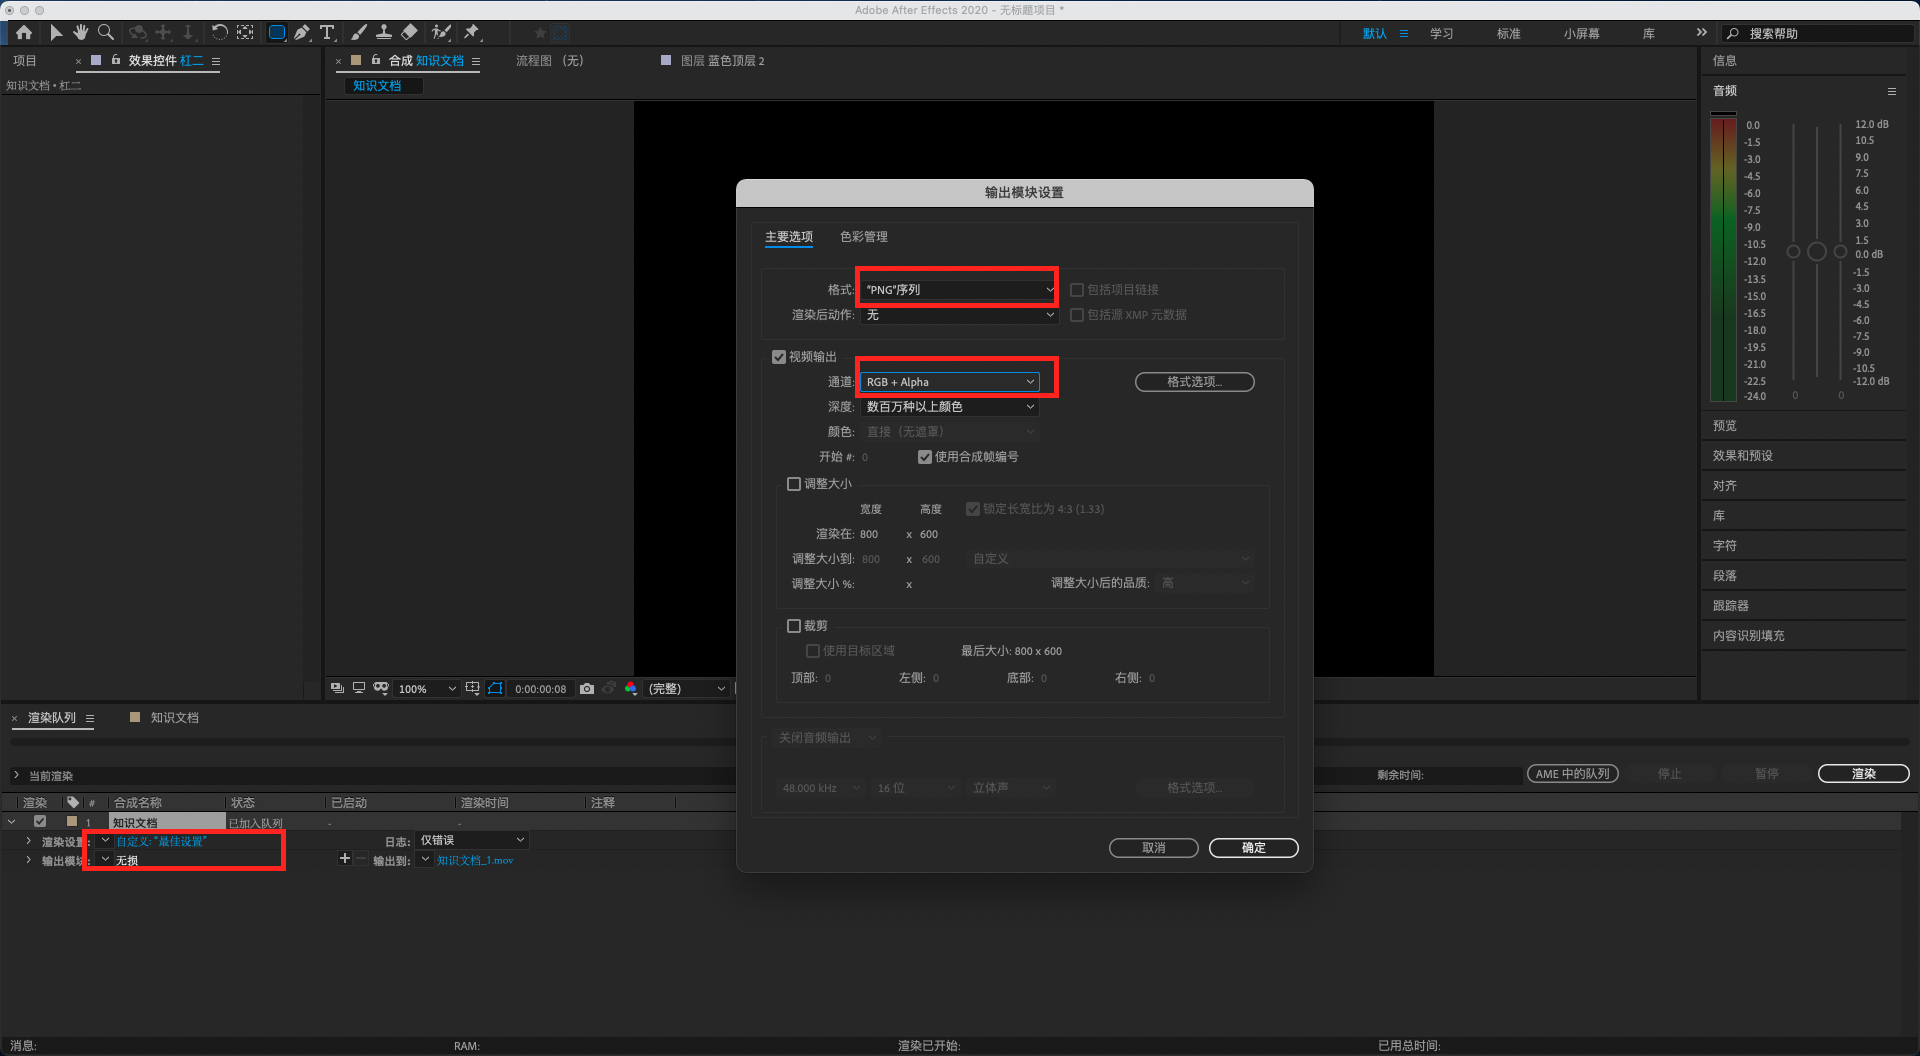Select the Hand tool
The image size is (1920, 1056).
point(81,33)
